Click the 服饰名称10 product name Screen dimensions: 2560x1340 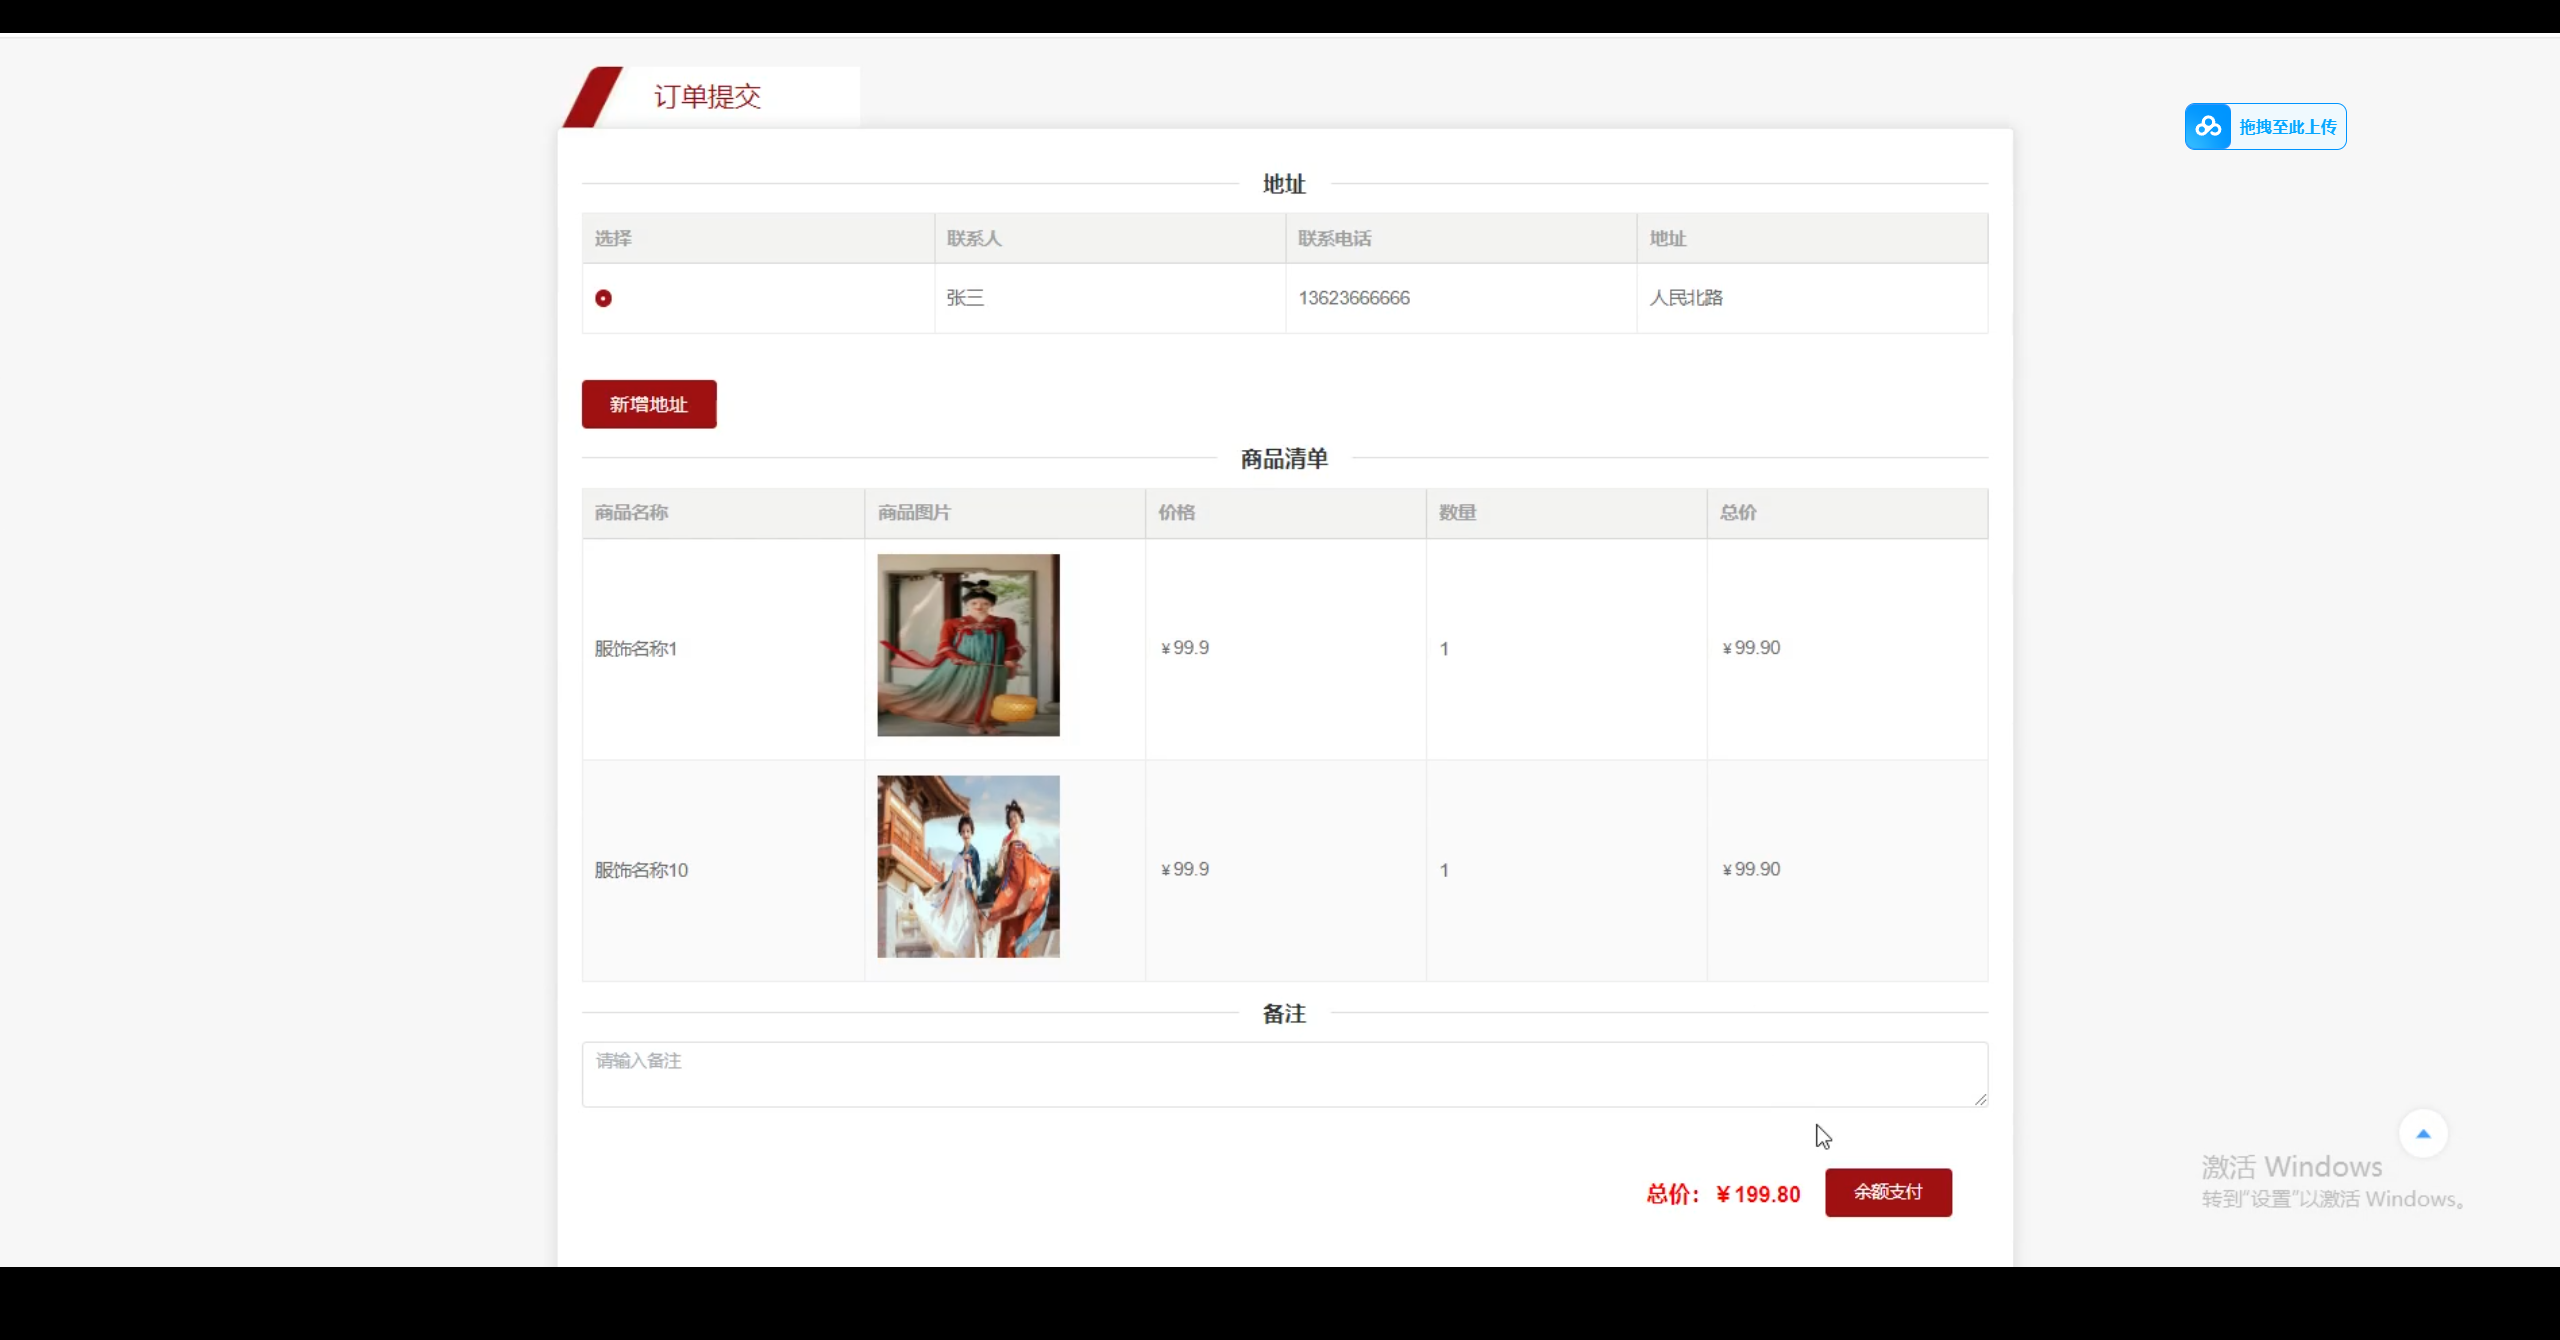click(x=641, y=870)
